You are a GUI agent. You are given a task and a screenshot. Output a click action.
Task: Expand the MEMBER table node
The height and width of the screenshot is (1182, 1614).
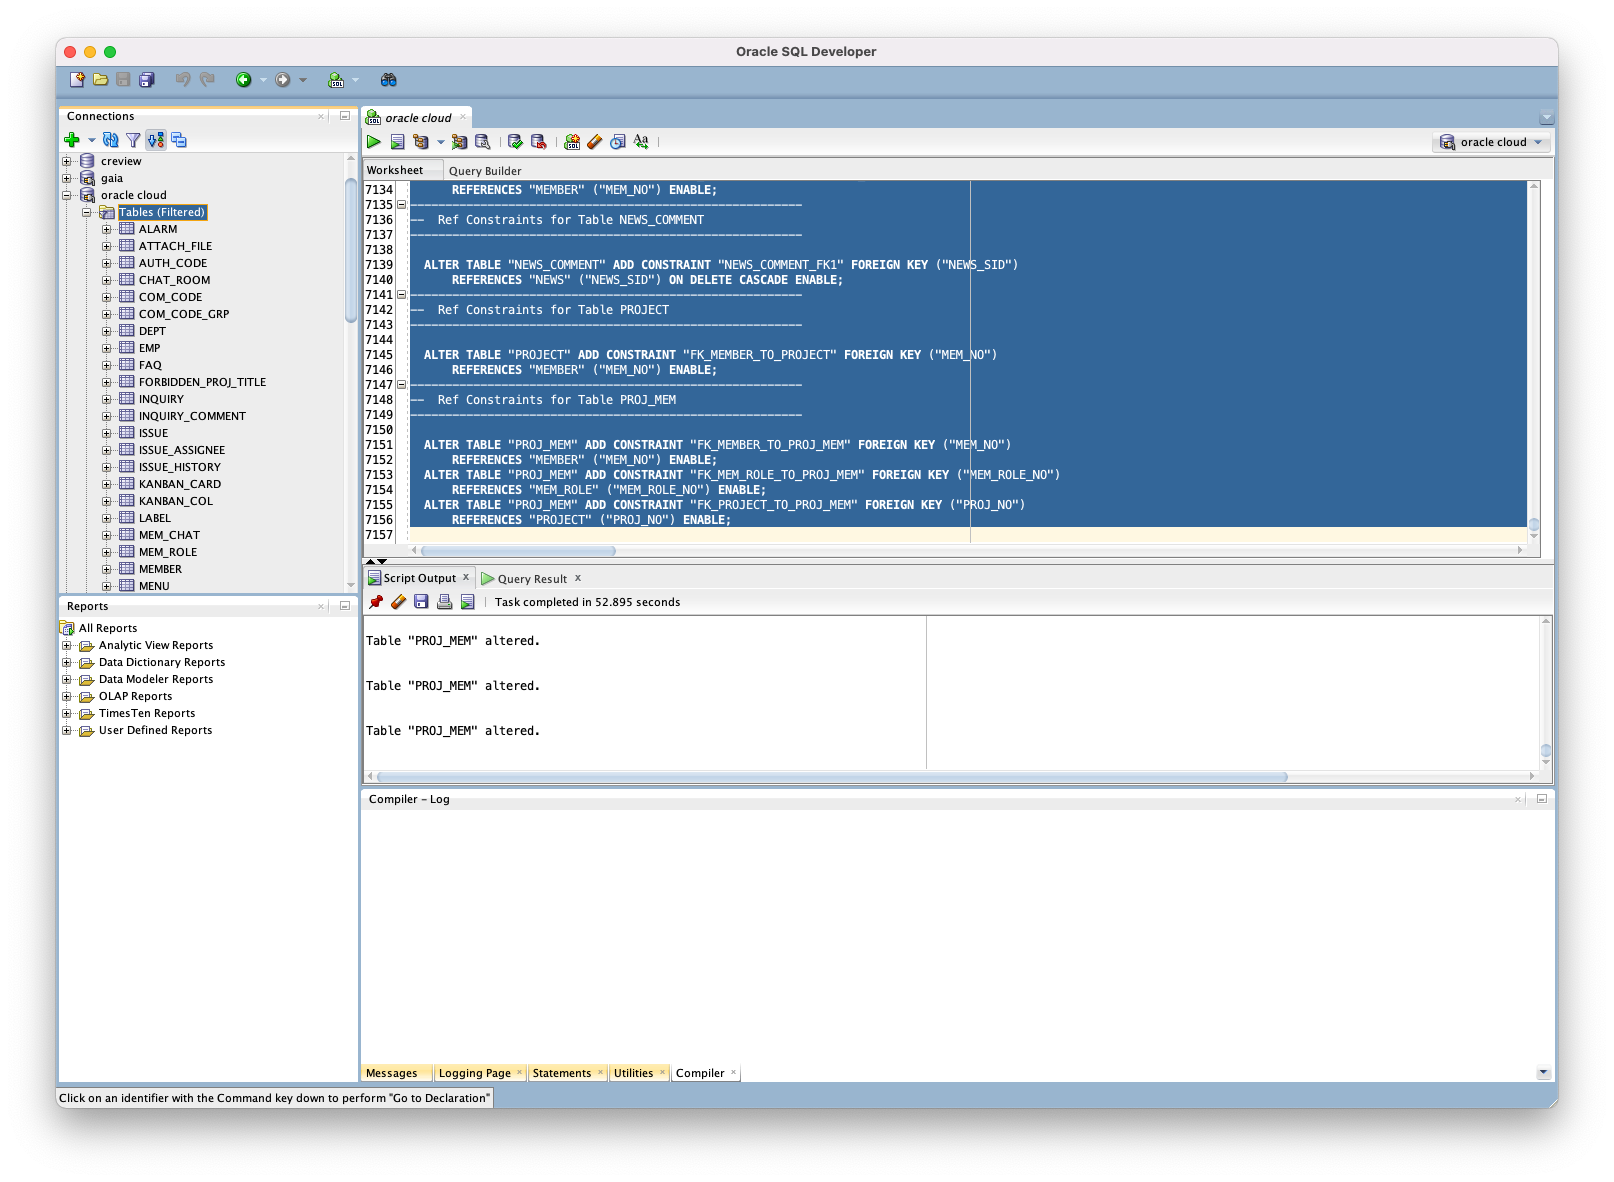(x=107, y=569)
